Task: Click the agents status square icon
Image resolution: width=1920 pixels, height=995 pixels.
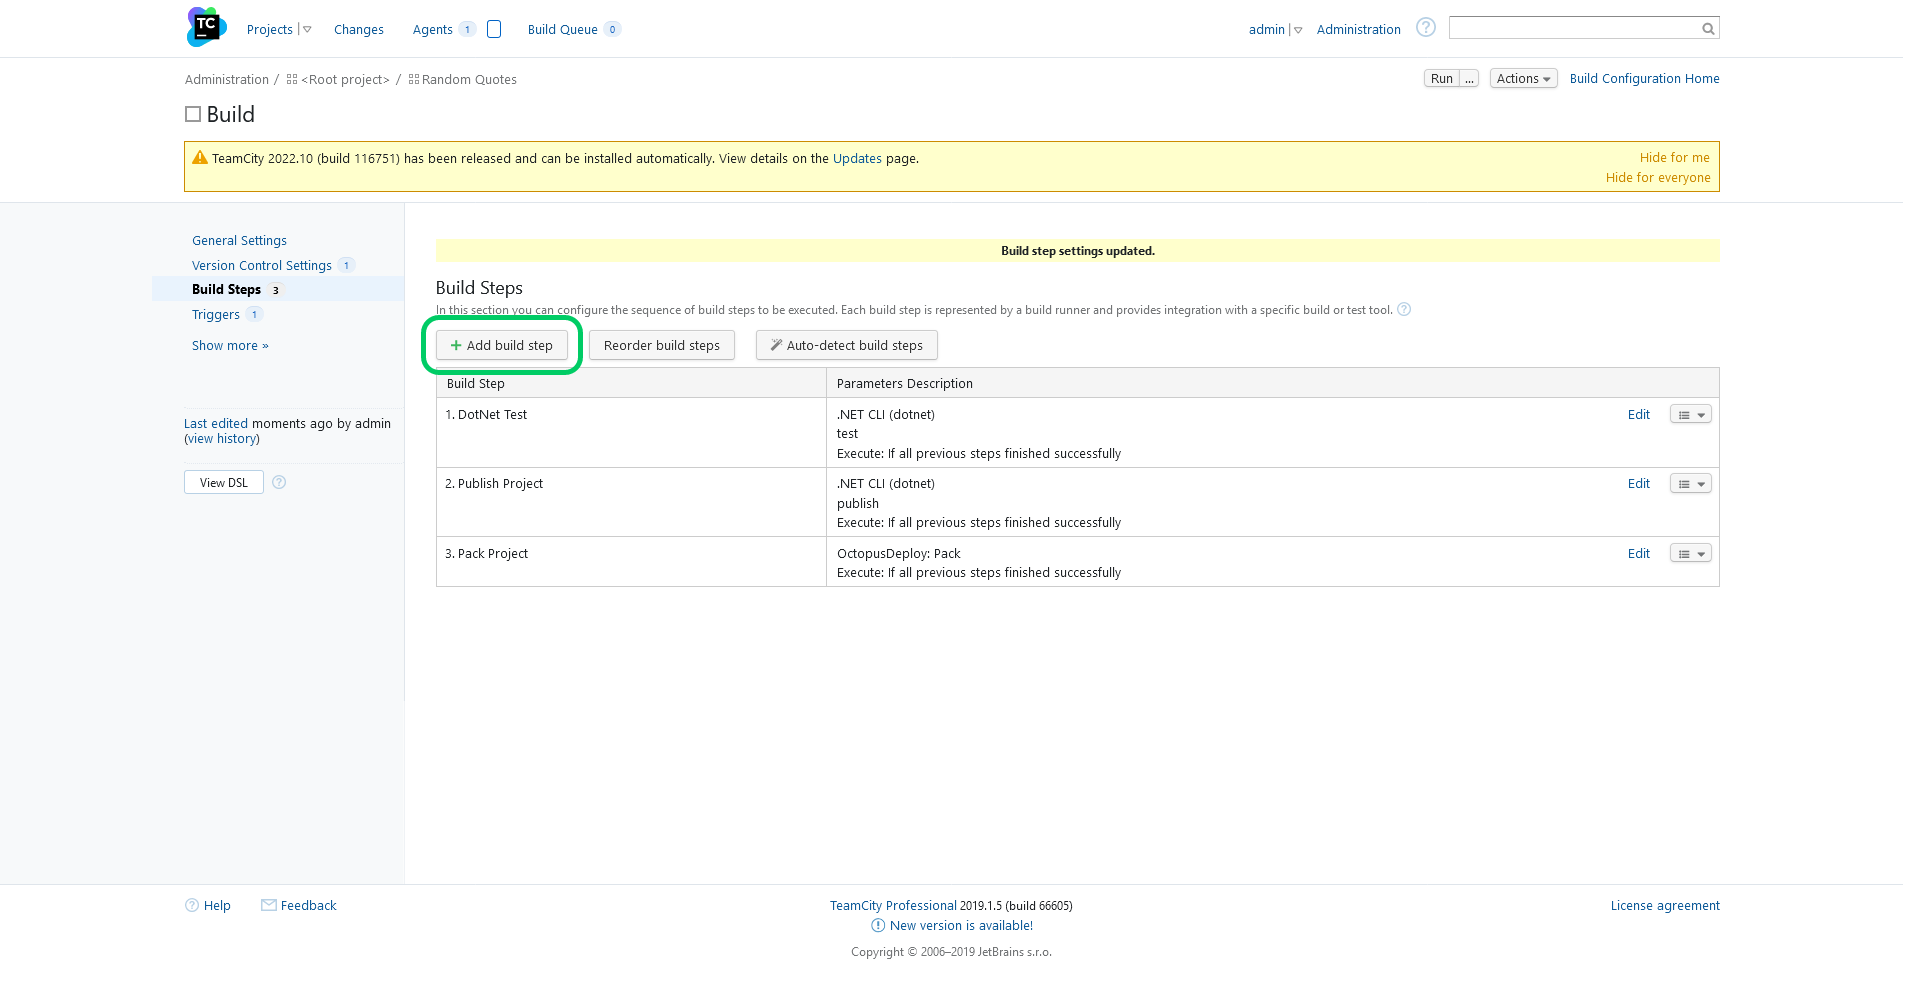Action: [x=494, y=29]
